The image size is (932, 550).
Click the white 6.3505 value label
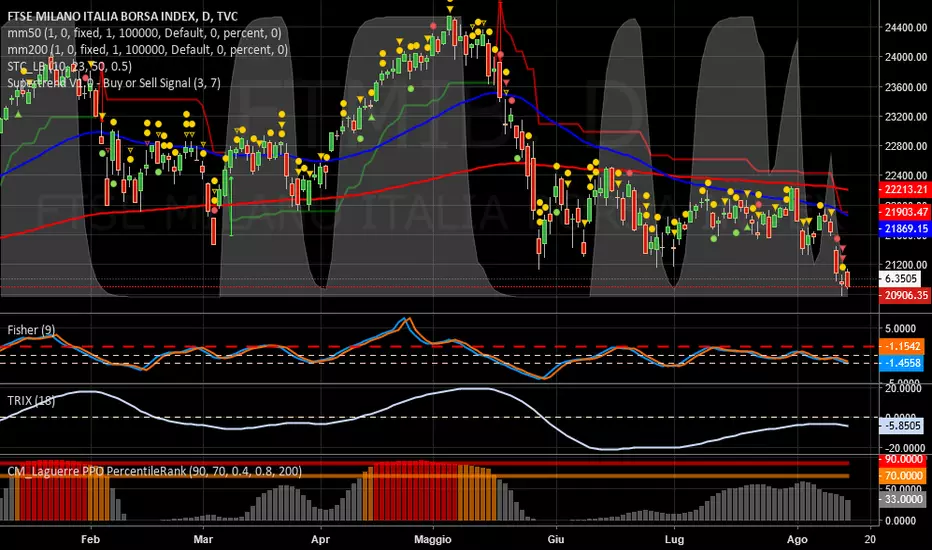[x=901, y=278]
